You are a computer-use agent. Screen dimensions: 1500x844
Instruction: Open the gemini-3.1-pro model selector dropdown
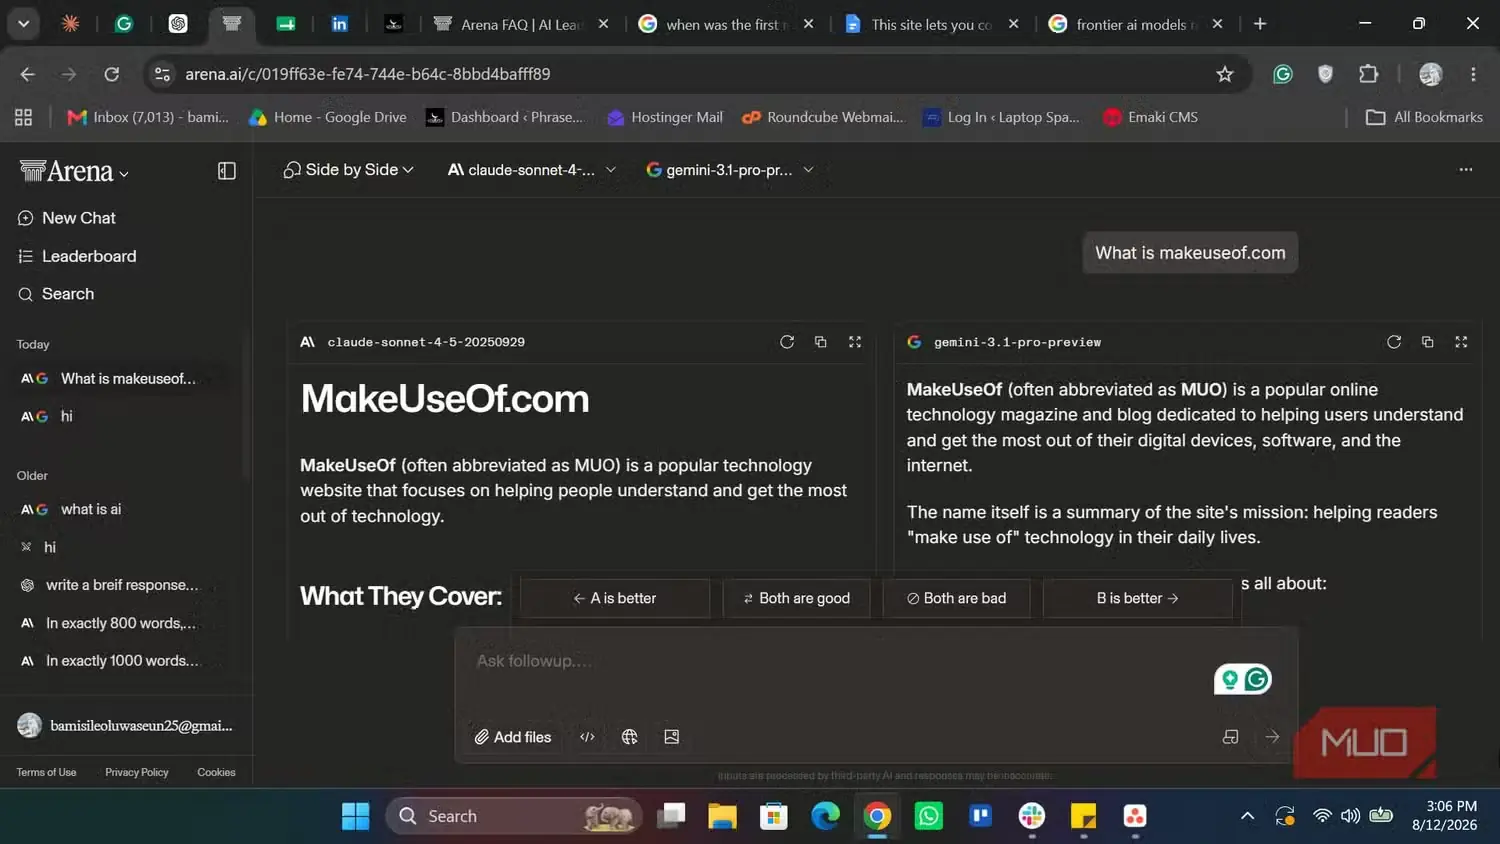[x=730, y=170]
